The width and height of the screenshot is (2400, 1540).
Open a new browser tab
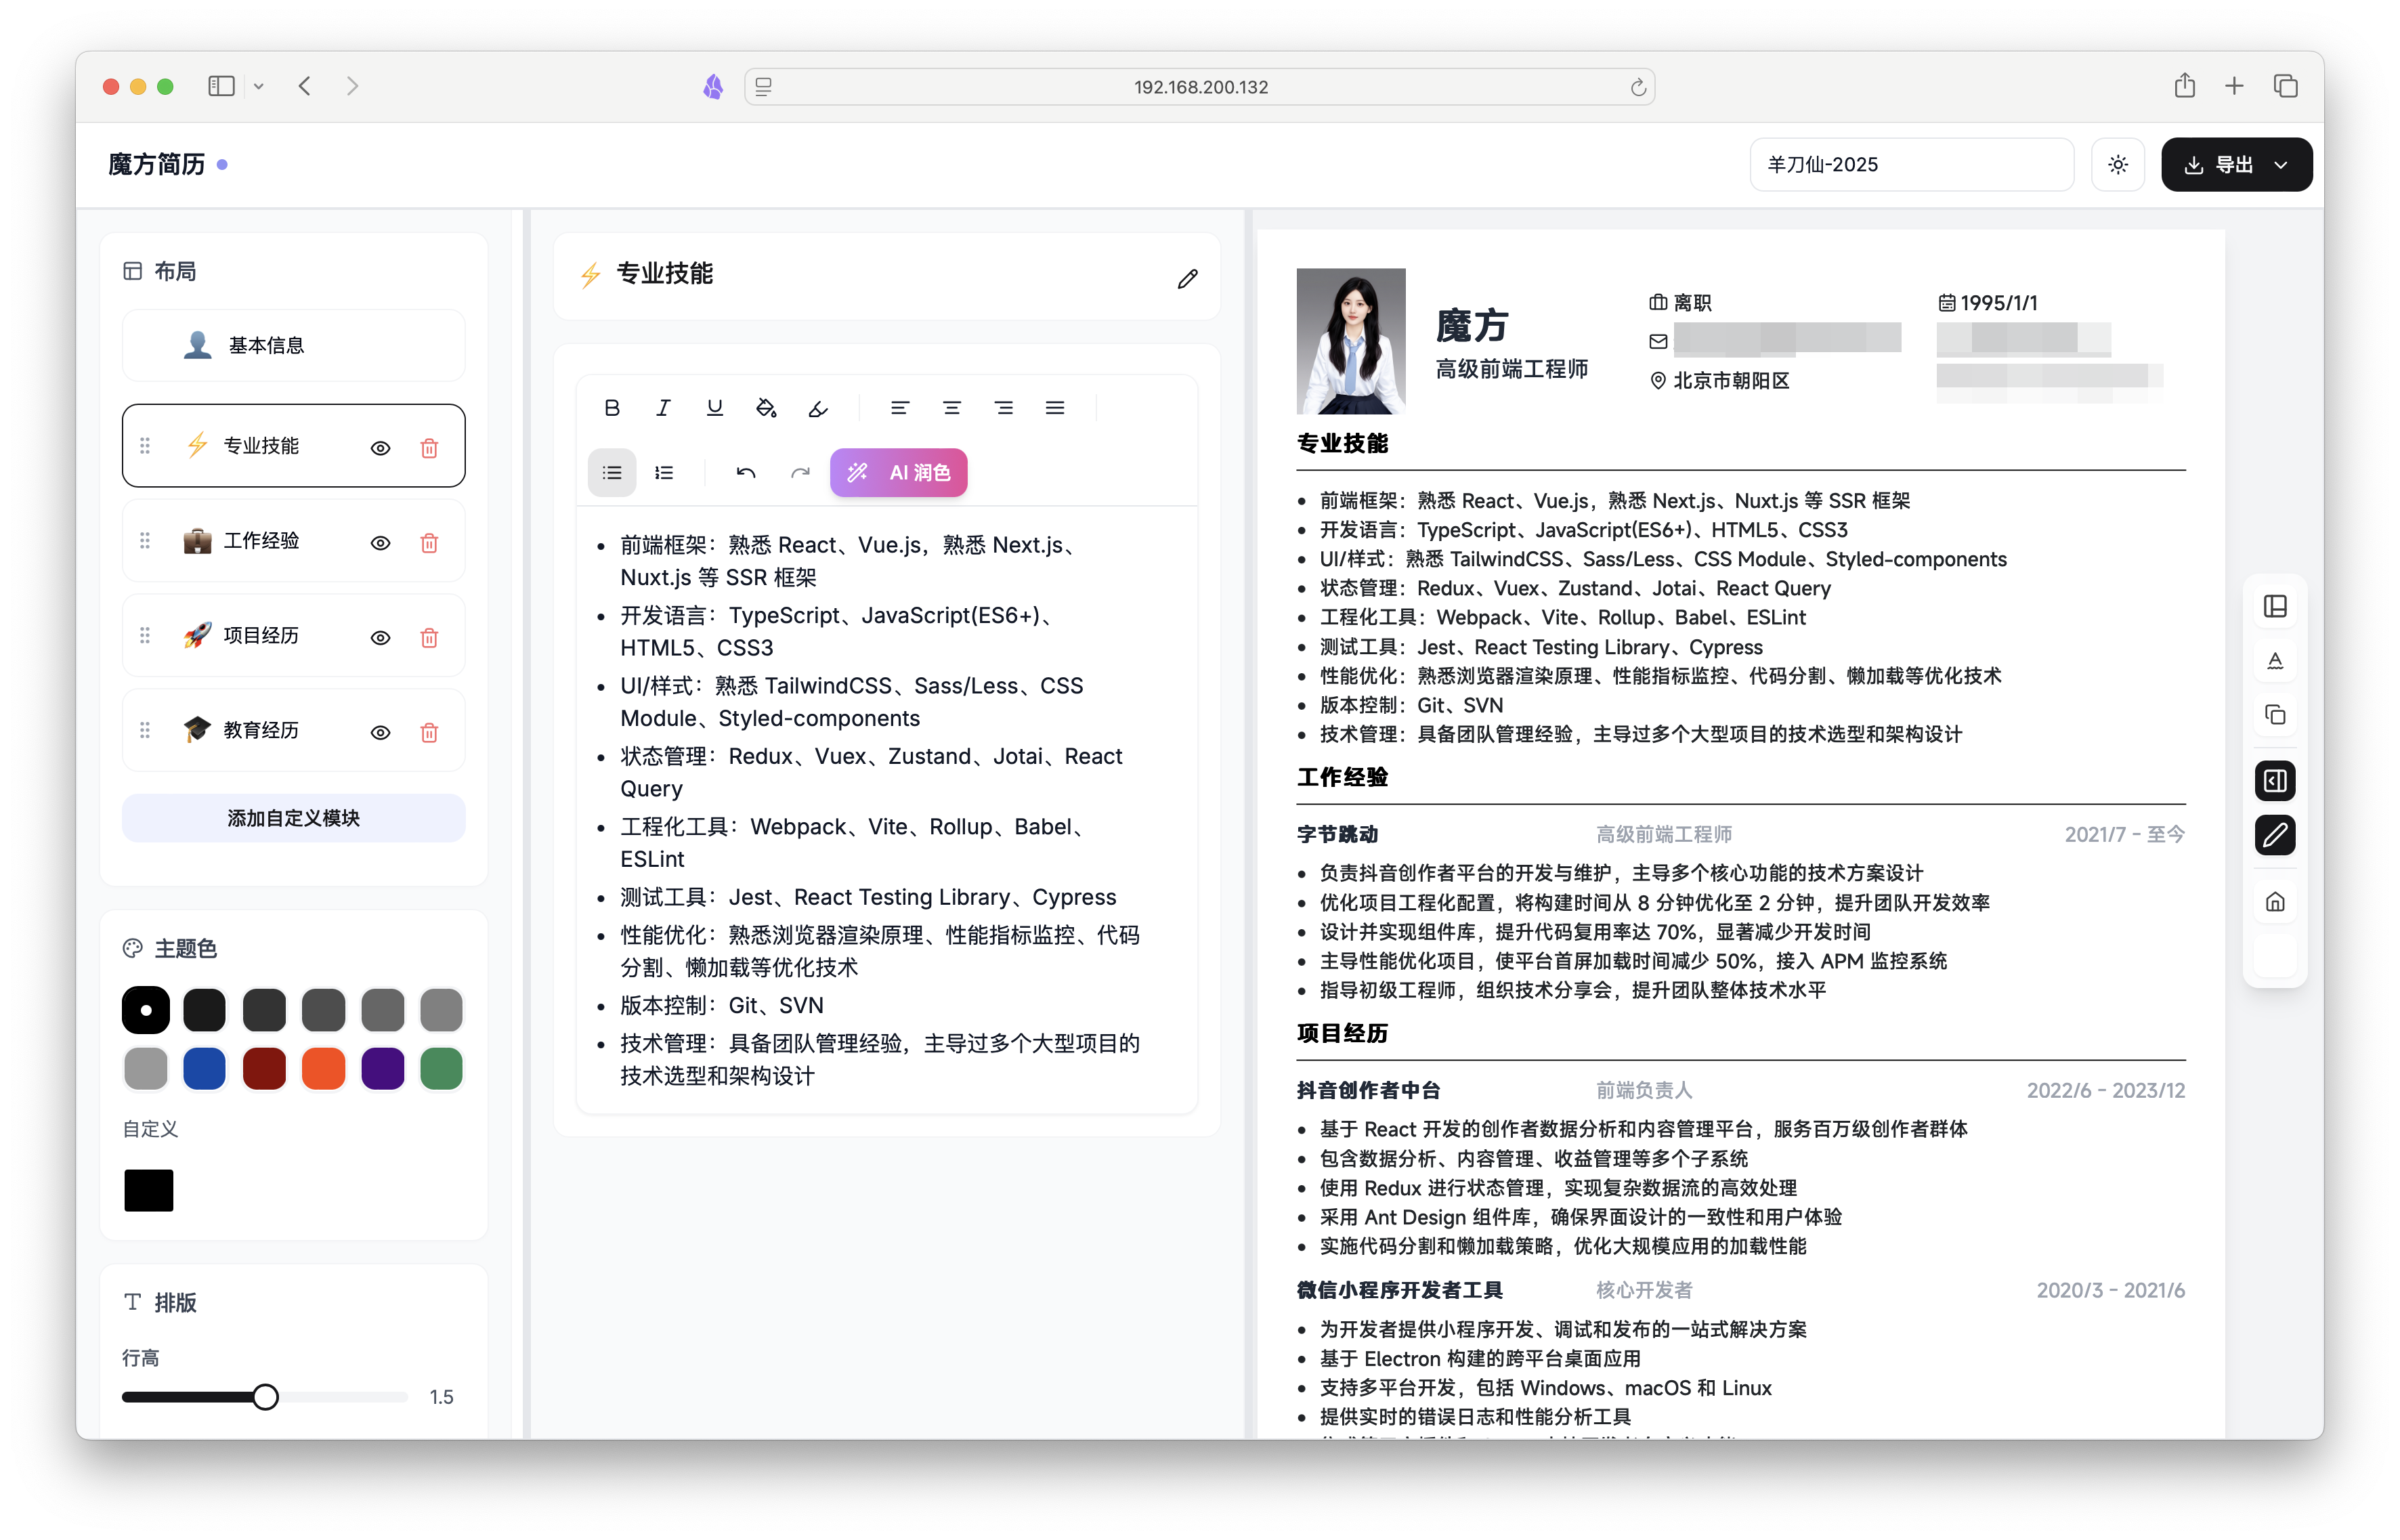2234,86
